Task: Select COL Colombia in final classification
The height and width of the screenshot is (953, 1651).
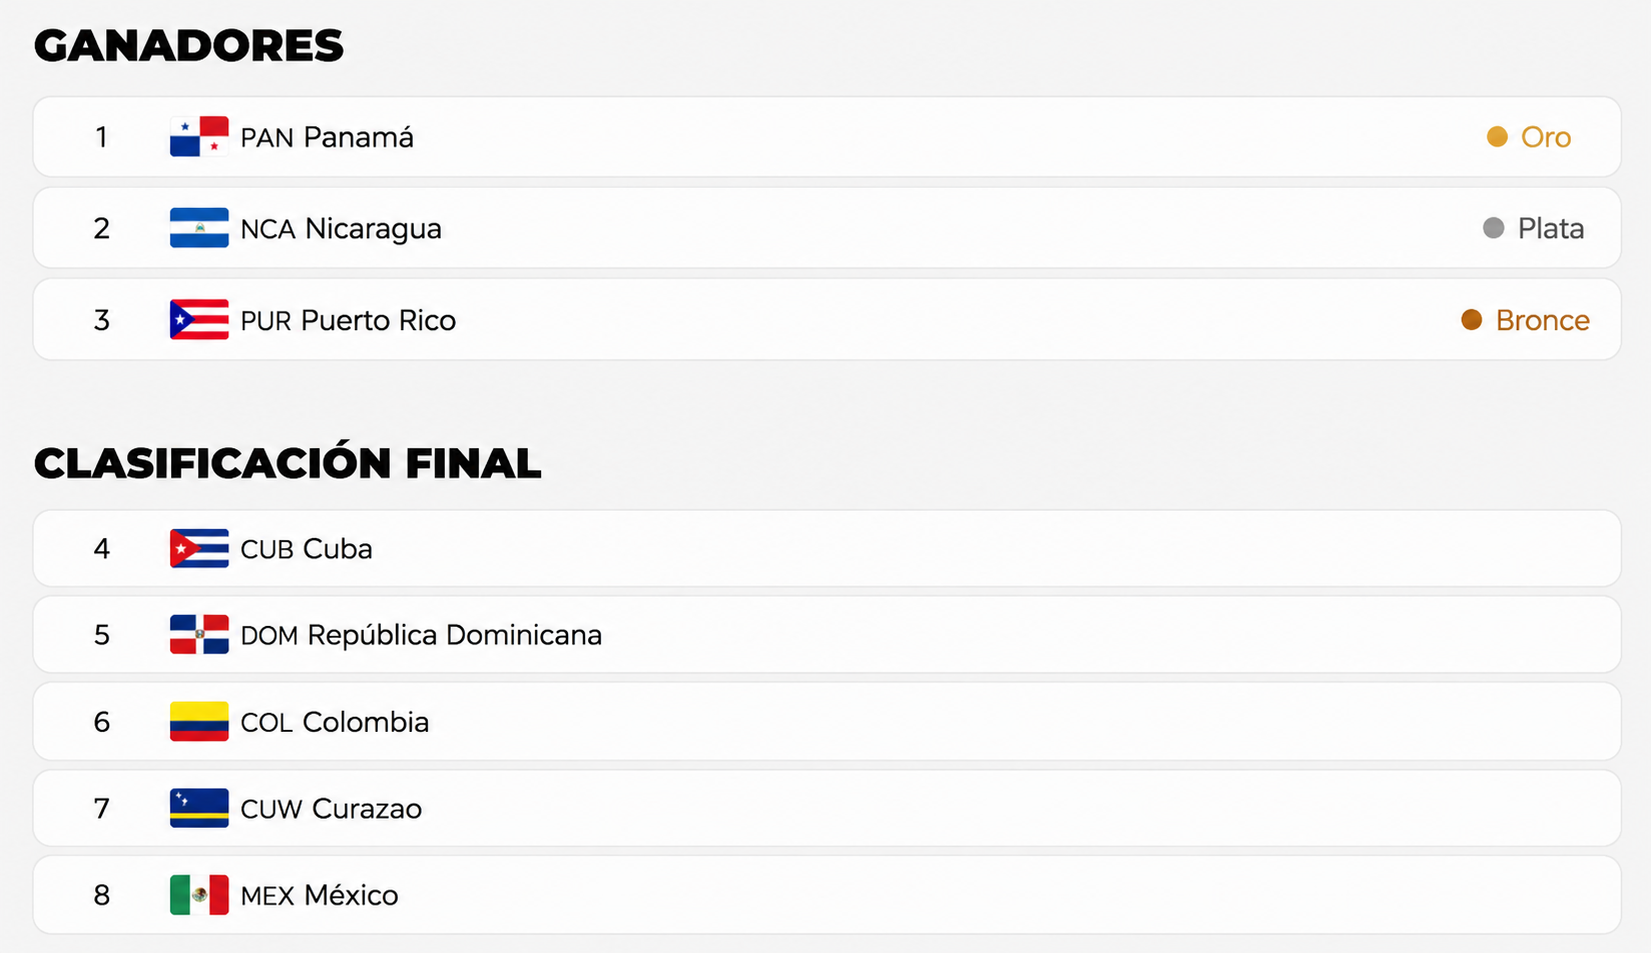Action: click(335, 722)
